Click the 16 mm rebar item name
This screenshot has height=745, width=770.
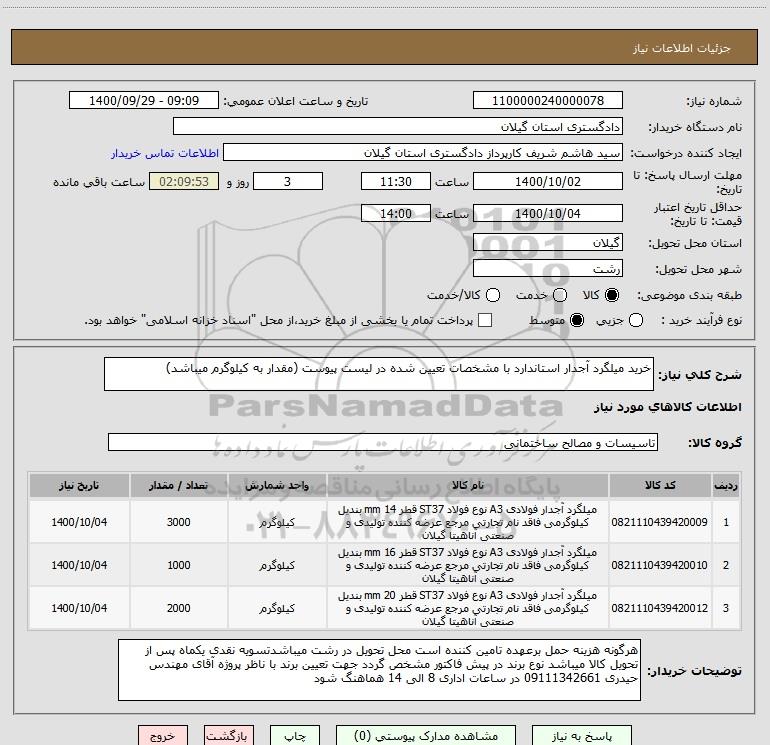click(468, 565)
